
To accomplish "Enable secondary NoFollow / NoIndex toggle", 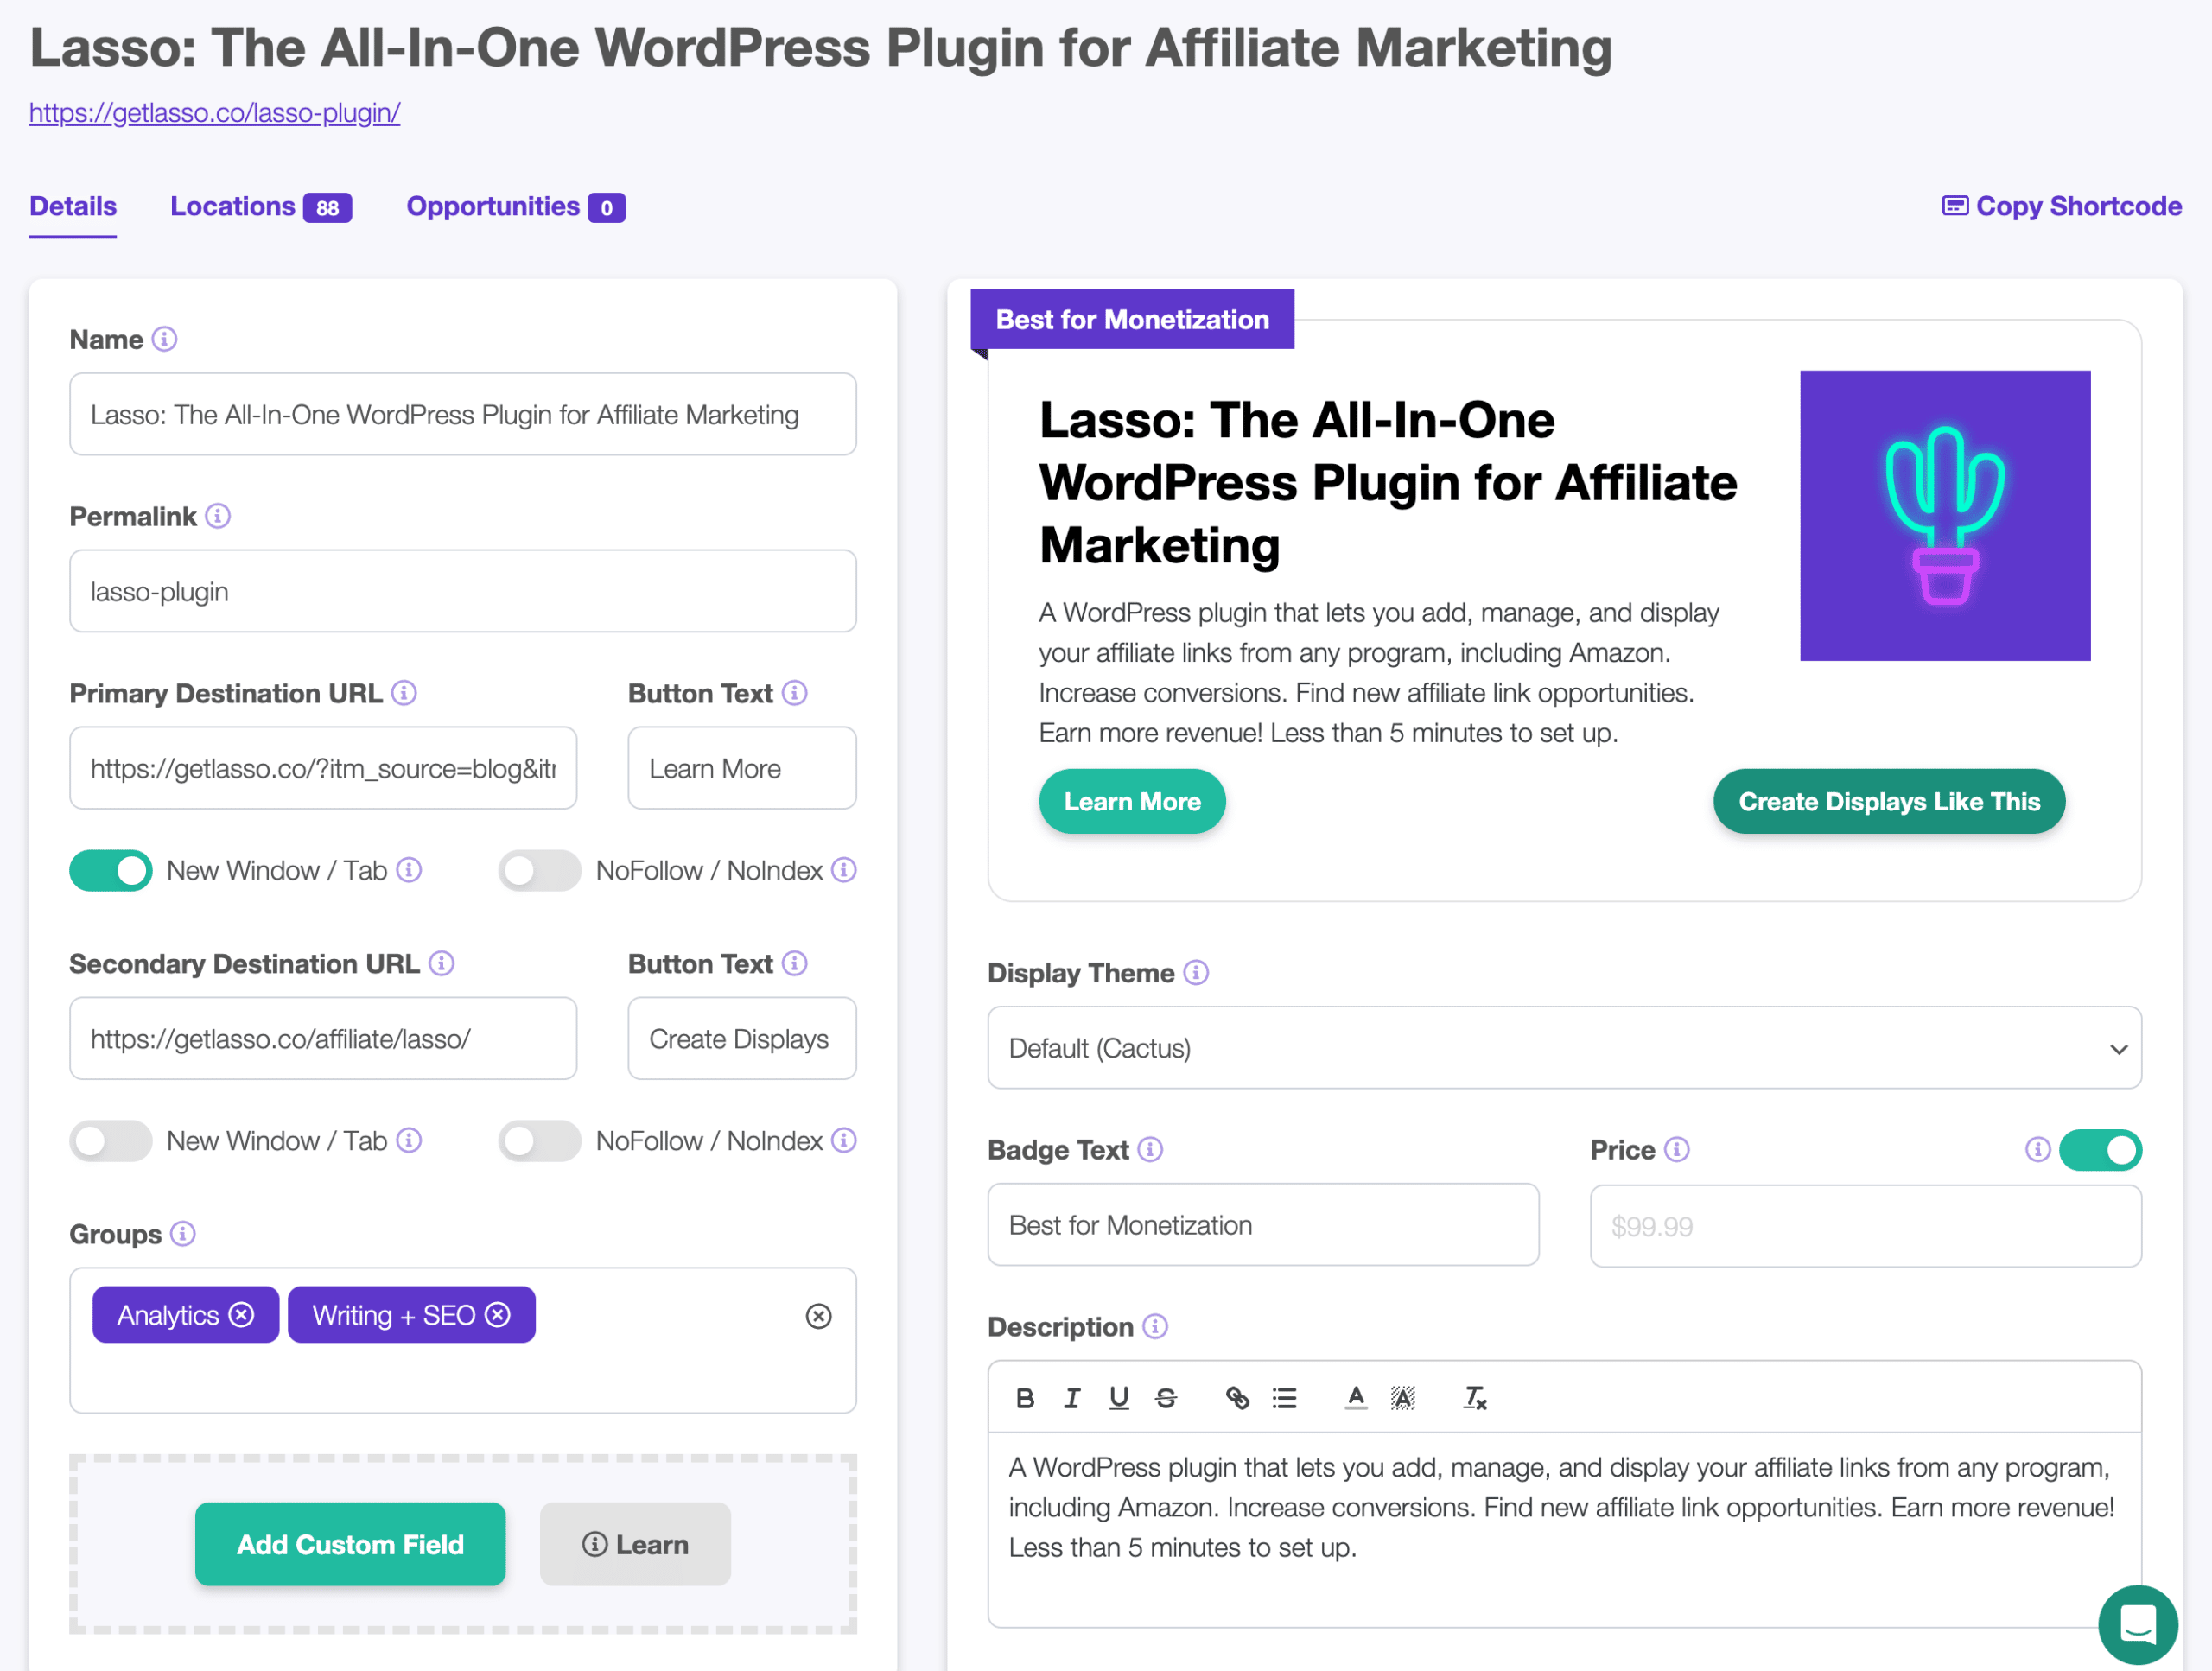I will click(x=540, y=1140).
